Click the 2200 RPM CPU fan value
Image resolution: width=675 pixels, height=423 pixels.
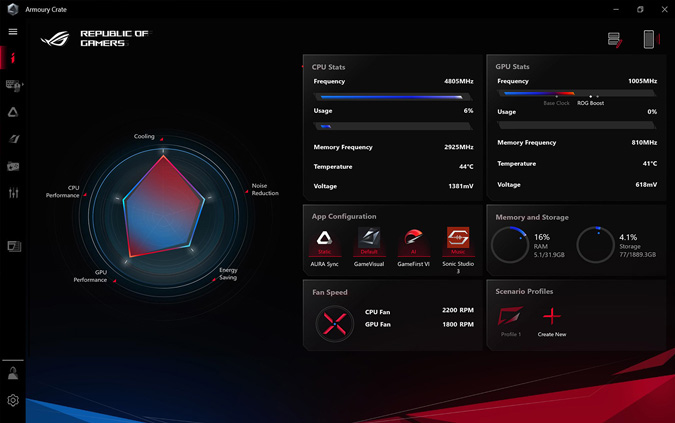click(x=458, y=310)
